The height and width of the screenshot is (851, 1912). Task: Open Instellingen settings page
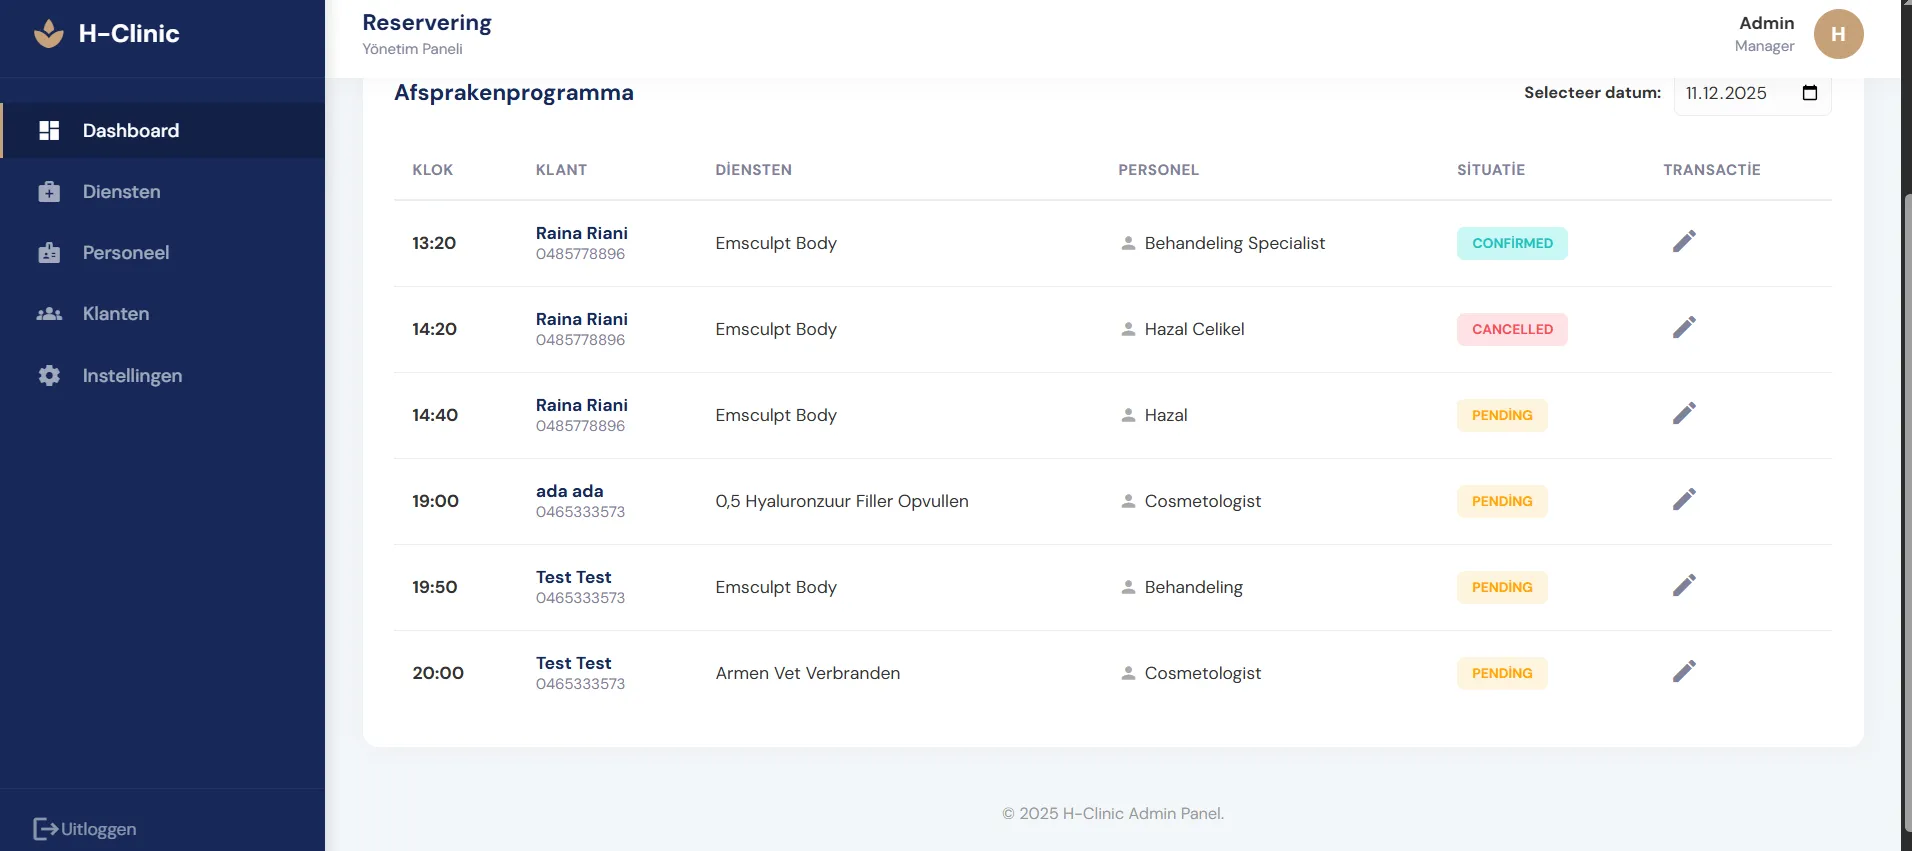click(132, 376)
